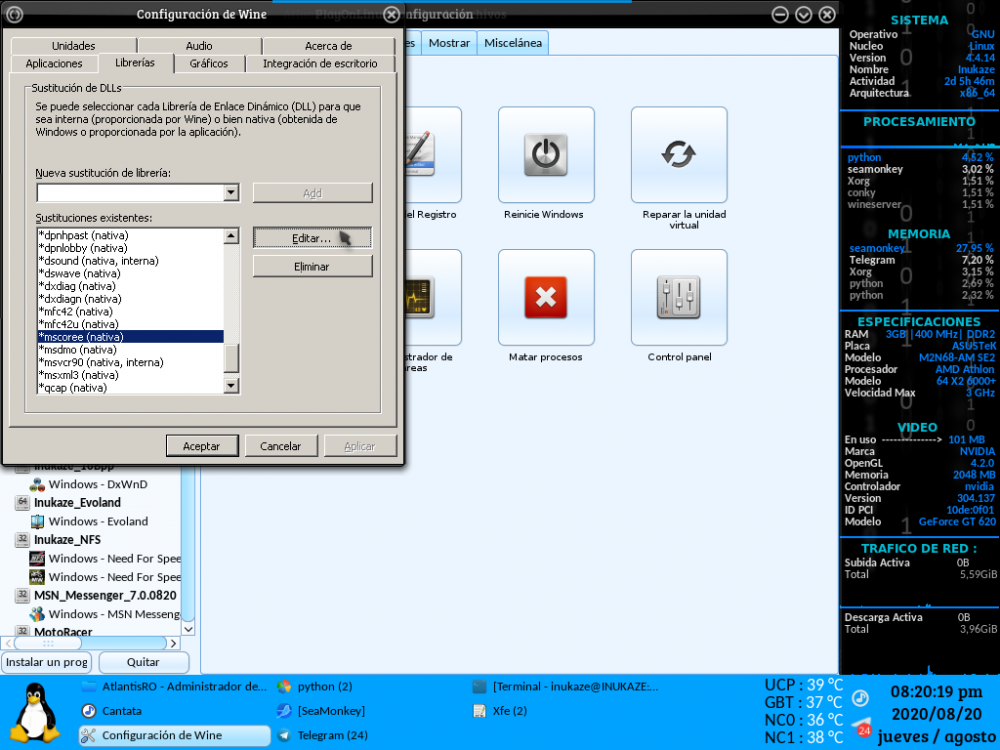Switch to SeaMonkey taskbar window
Screen dimensions: 1000x750
click(x=330, y=711)
